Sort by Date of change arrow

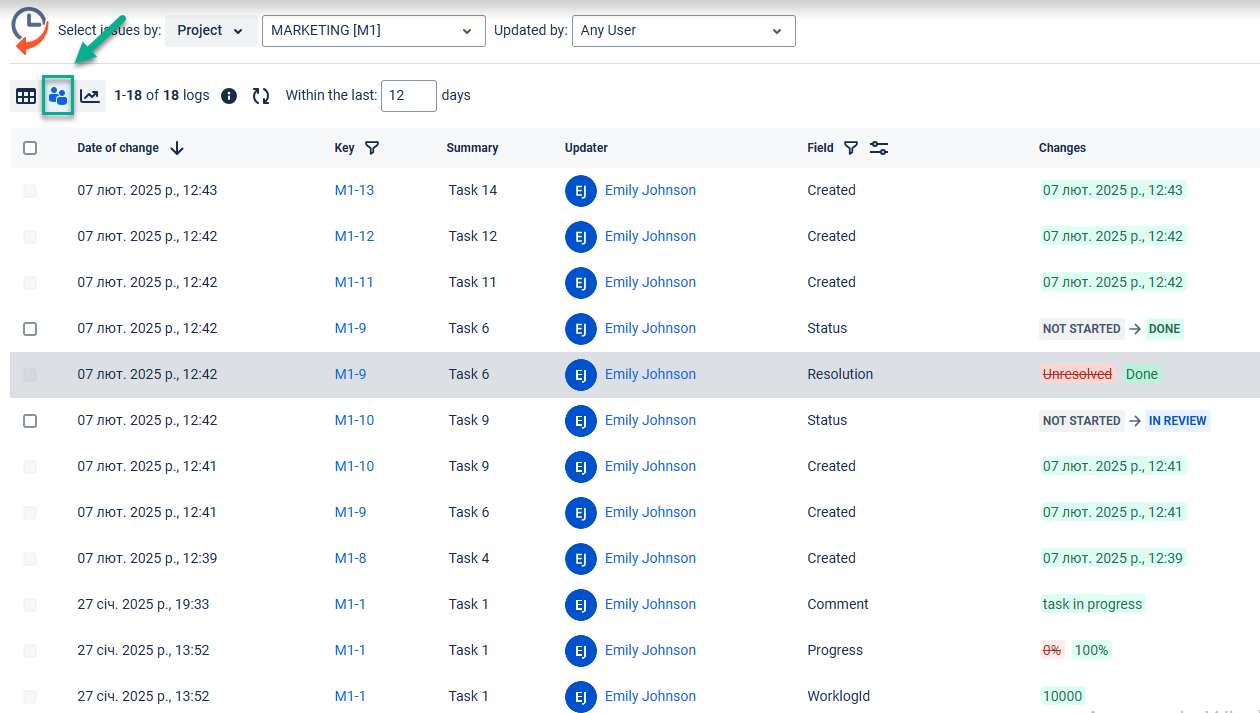(177, 148)
